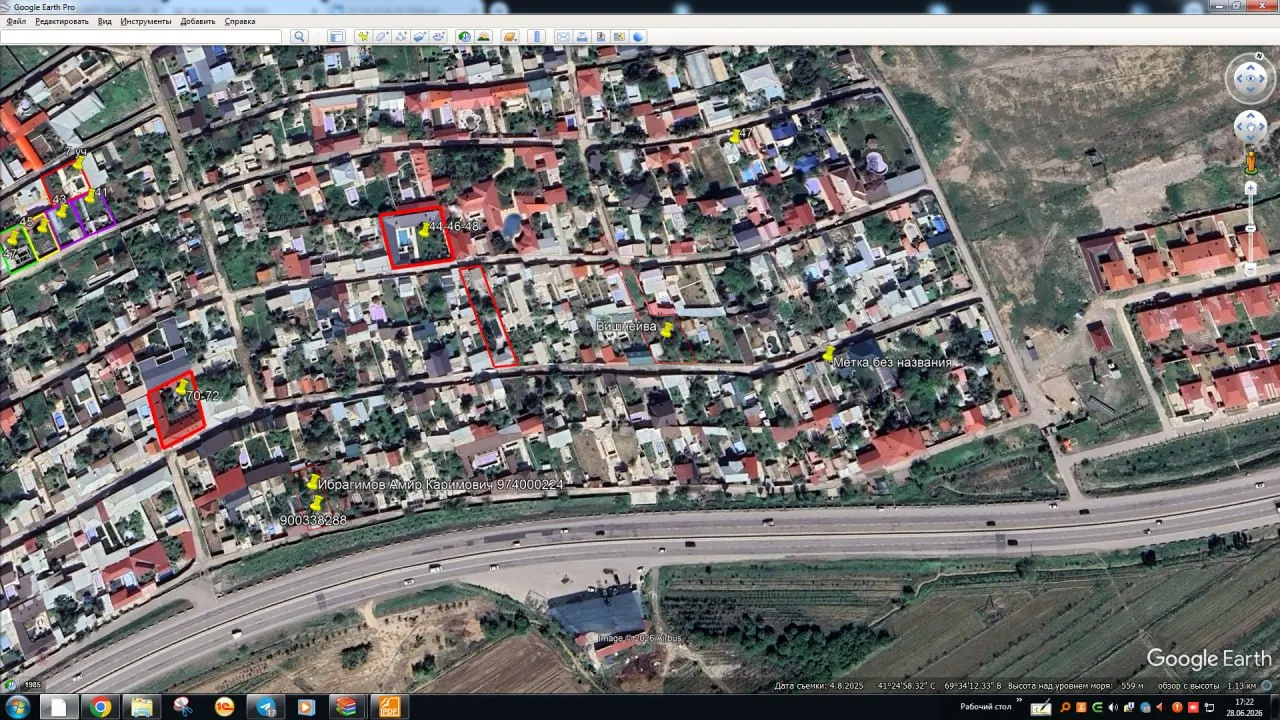Viewport: 1280px width, 720px height.
Task: Add a new placemark from toolbar
Action: pos(364,37)
